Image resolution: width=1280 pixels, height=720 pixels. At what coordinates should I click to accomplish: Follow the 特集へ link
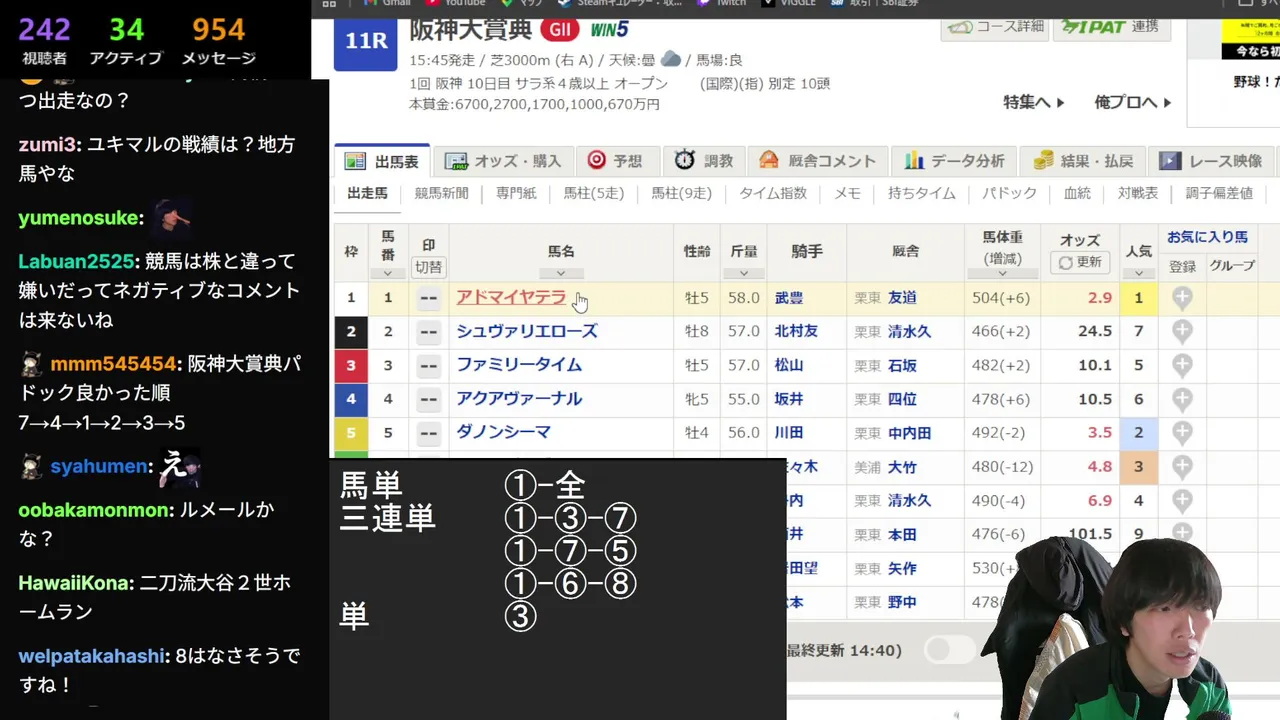(1034, 102)
